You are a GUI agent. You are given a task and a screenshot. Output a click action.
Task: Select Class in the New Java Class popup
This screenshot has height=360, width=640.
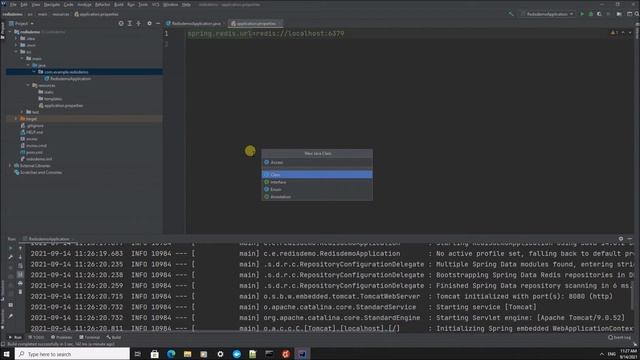click(x=317, y=175)
